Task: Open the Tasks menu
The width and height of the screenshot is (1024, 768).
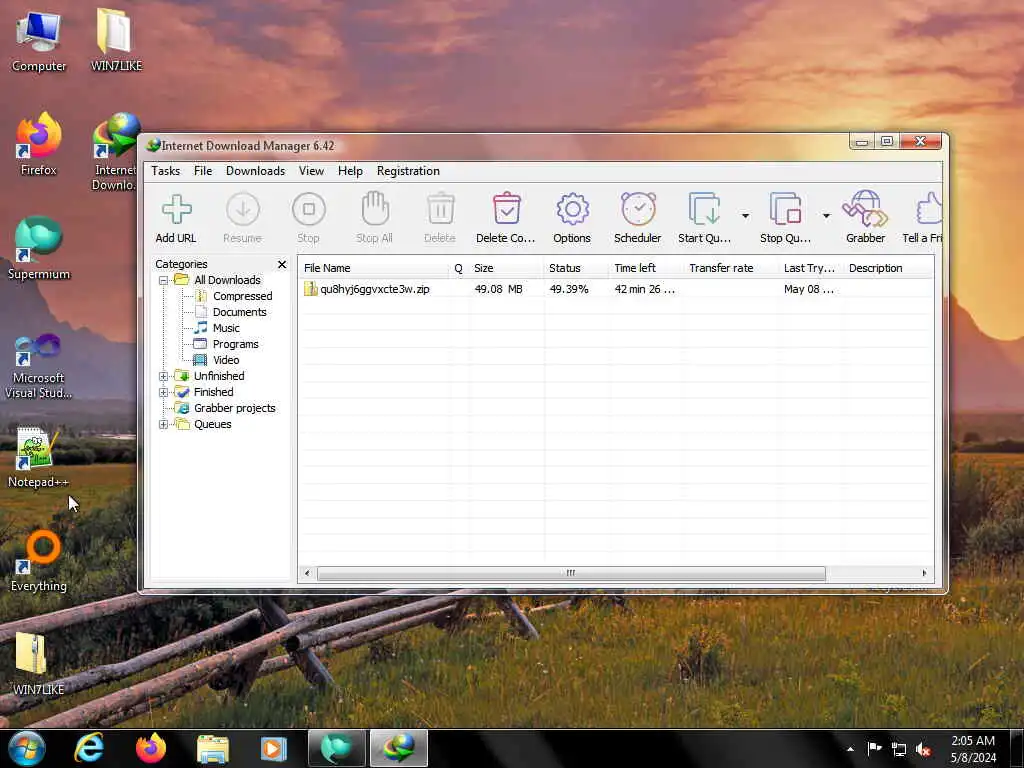Action: click(x=165, y=171)
